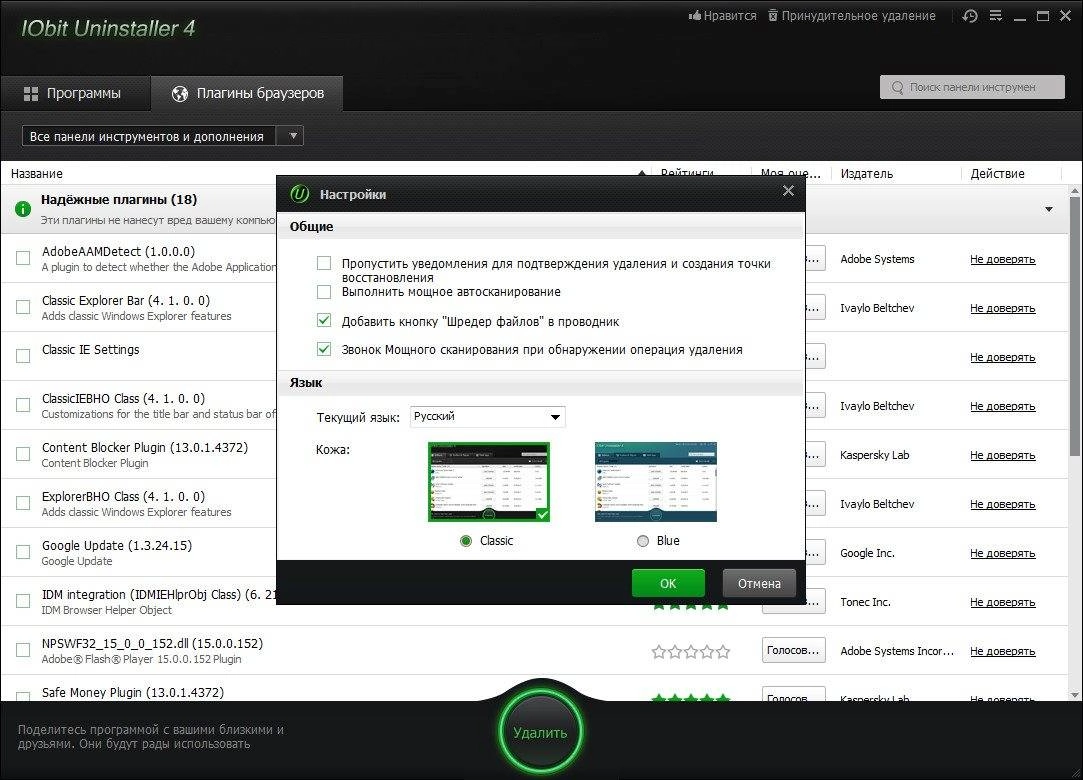Screen dimensions: 1083x780
Task: Enable Выполнить мощное автосканирование checkbox
Action: click(323, 292)
